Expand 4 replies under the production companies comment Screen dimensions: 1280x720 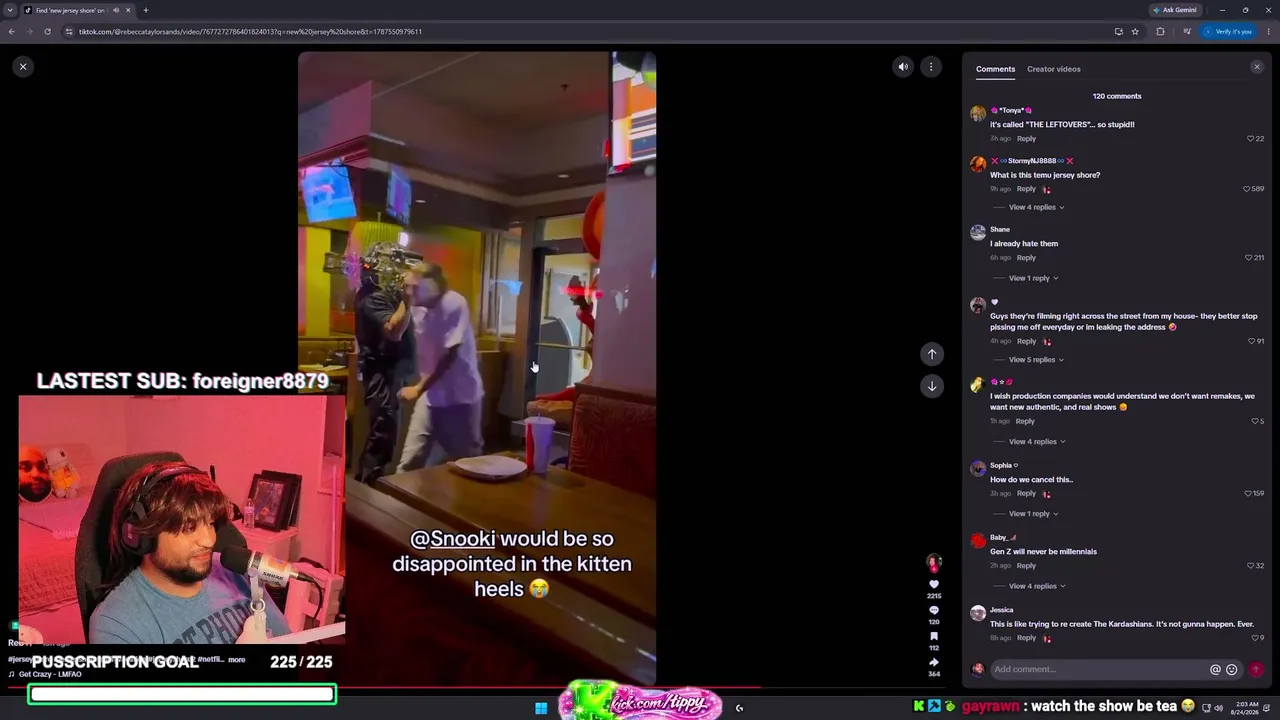click(1037, 442)
